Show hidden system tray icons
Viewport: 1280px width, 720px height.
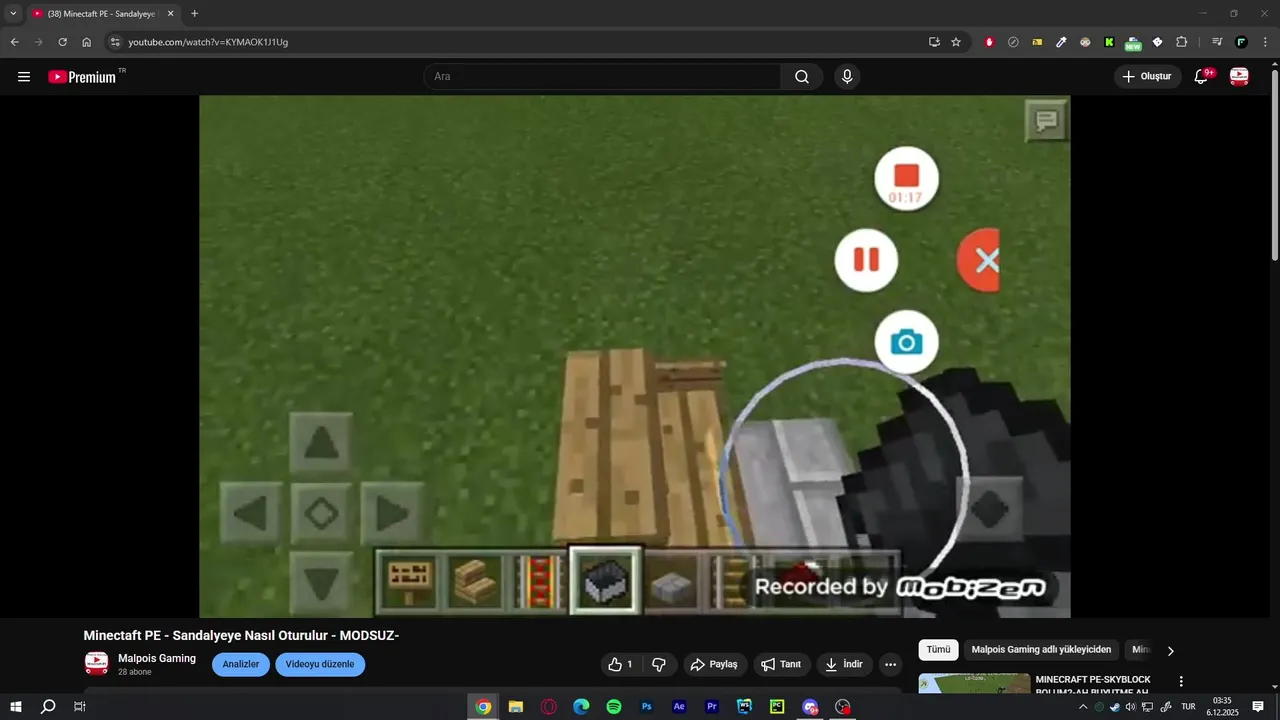point(1083,707)
